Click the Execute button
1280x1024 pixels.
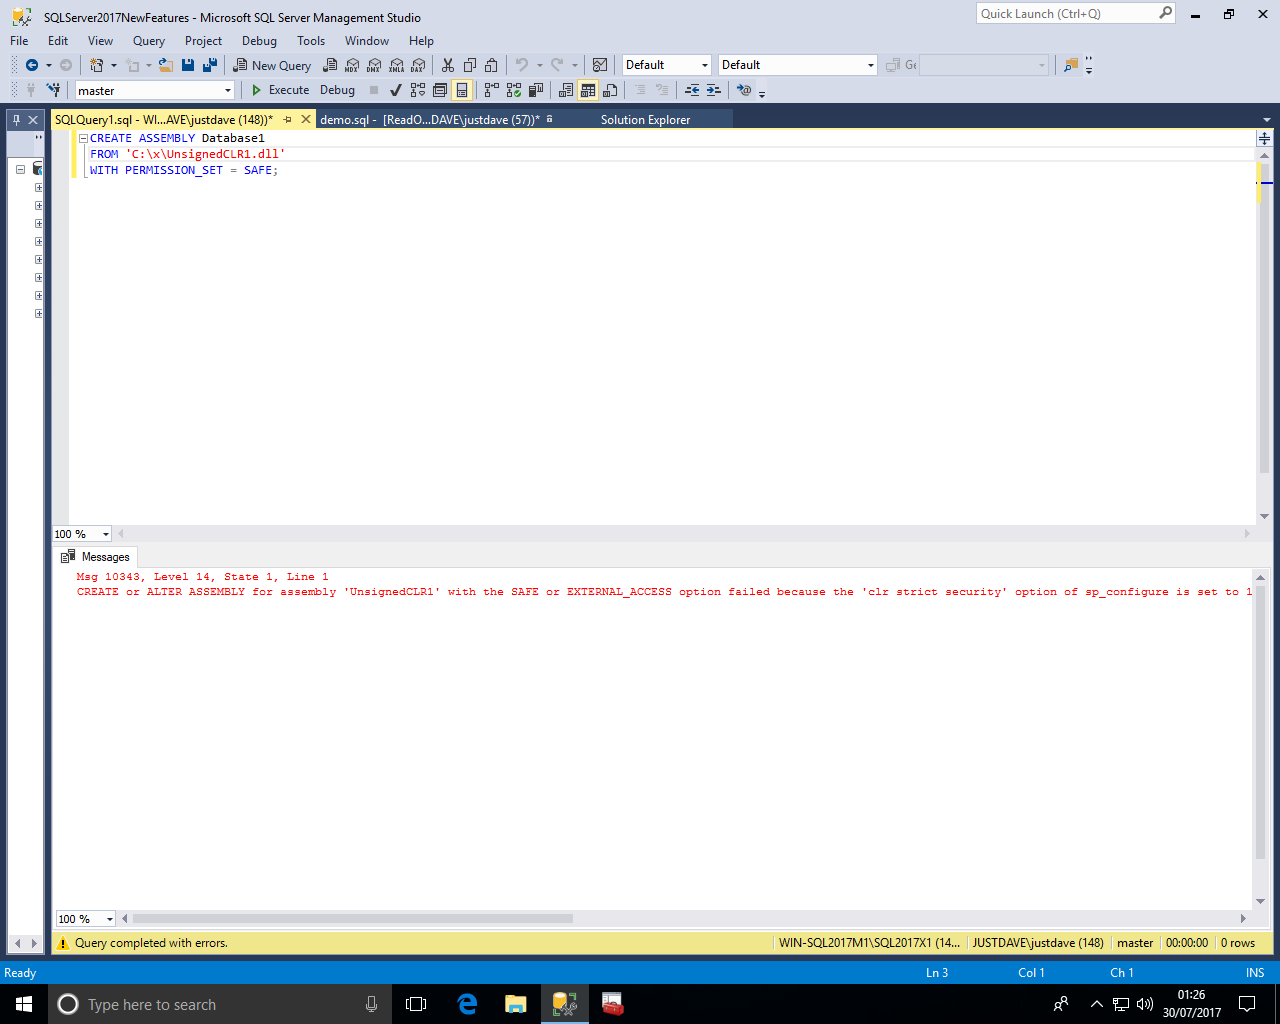tap(280, 90)
